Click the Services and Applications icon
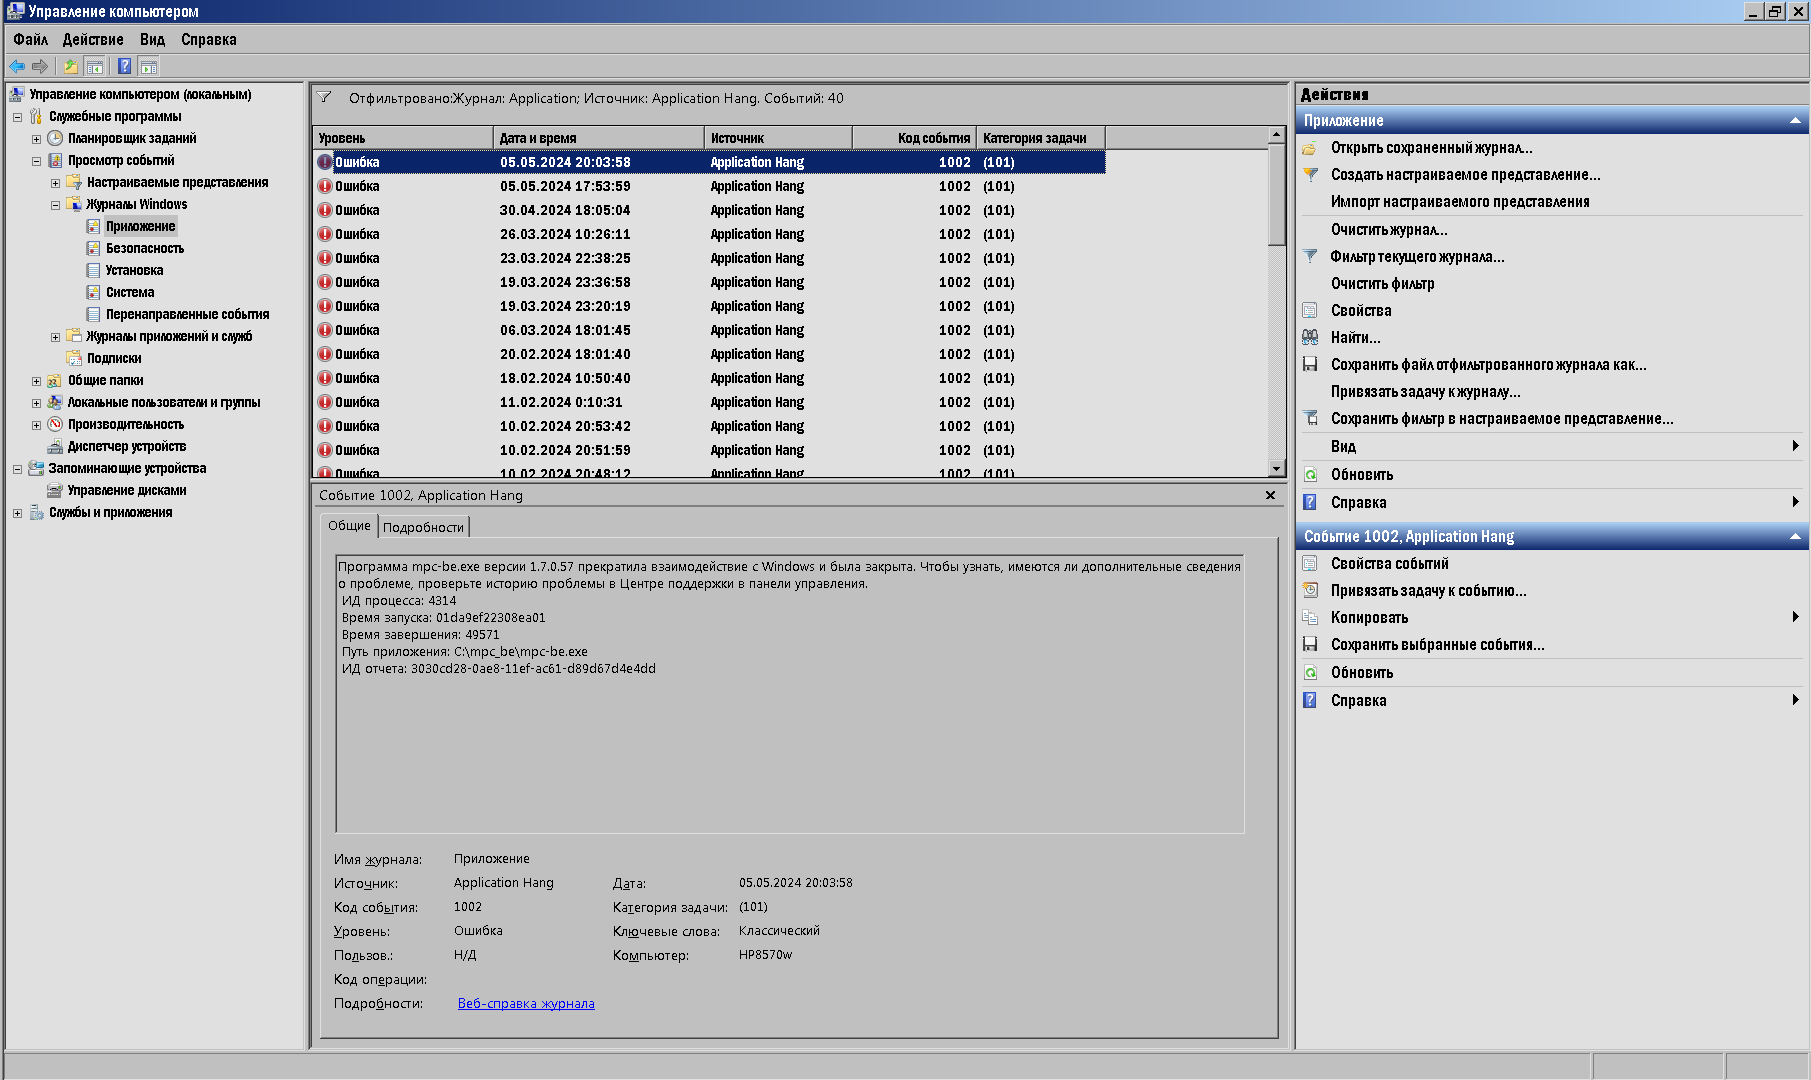1811x1080 pixels. 36,512
